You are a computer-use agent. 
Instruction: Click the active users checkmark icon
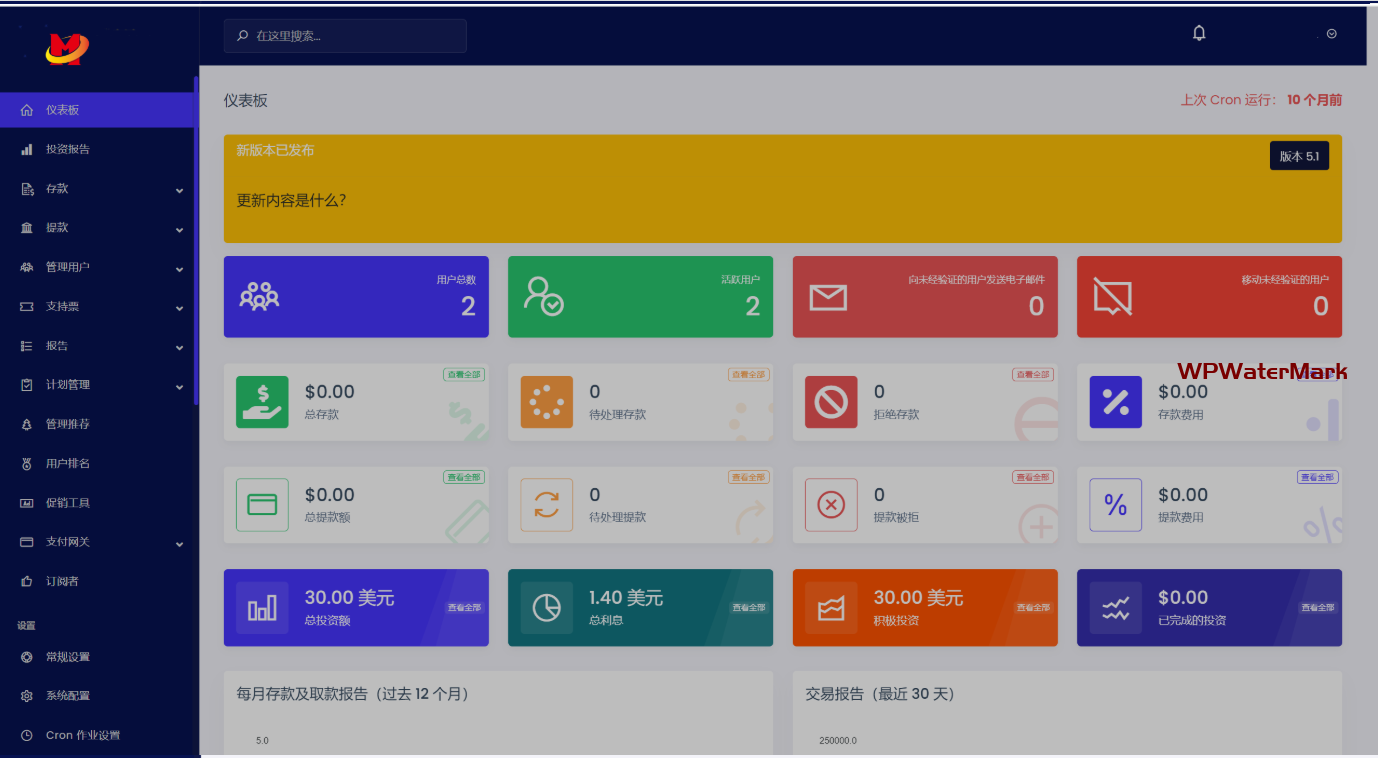click(x=544, y=296)
